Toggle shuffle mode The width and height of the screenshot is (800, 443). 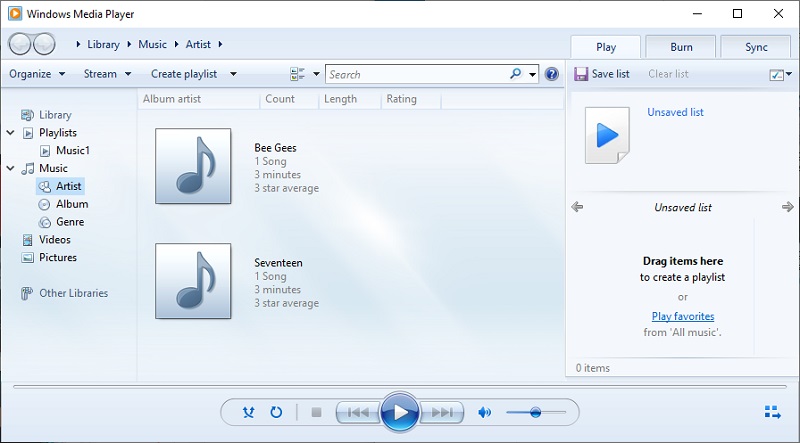click(248, 412)
